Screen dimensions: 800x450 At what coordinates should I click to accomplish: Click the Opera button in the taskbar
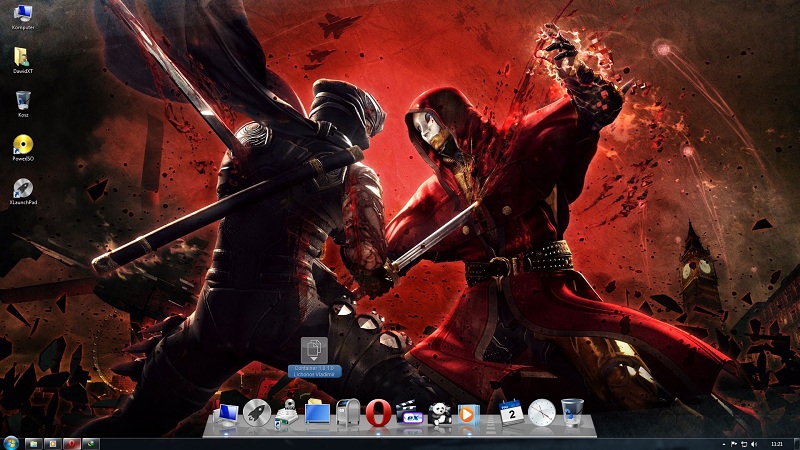coord(71,444)
